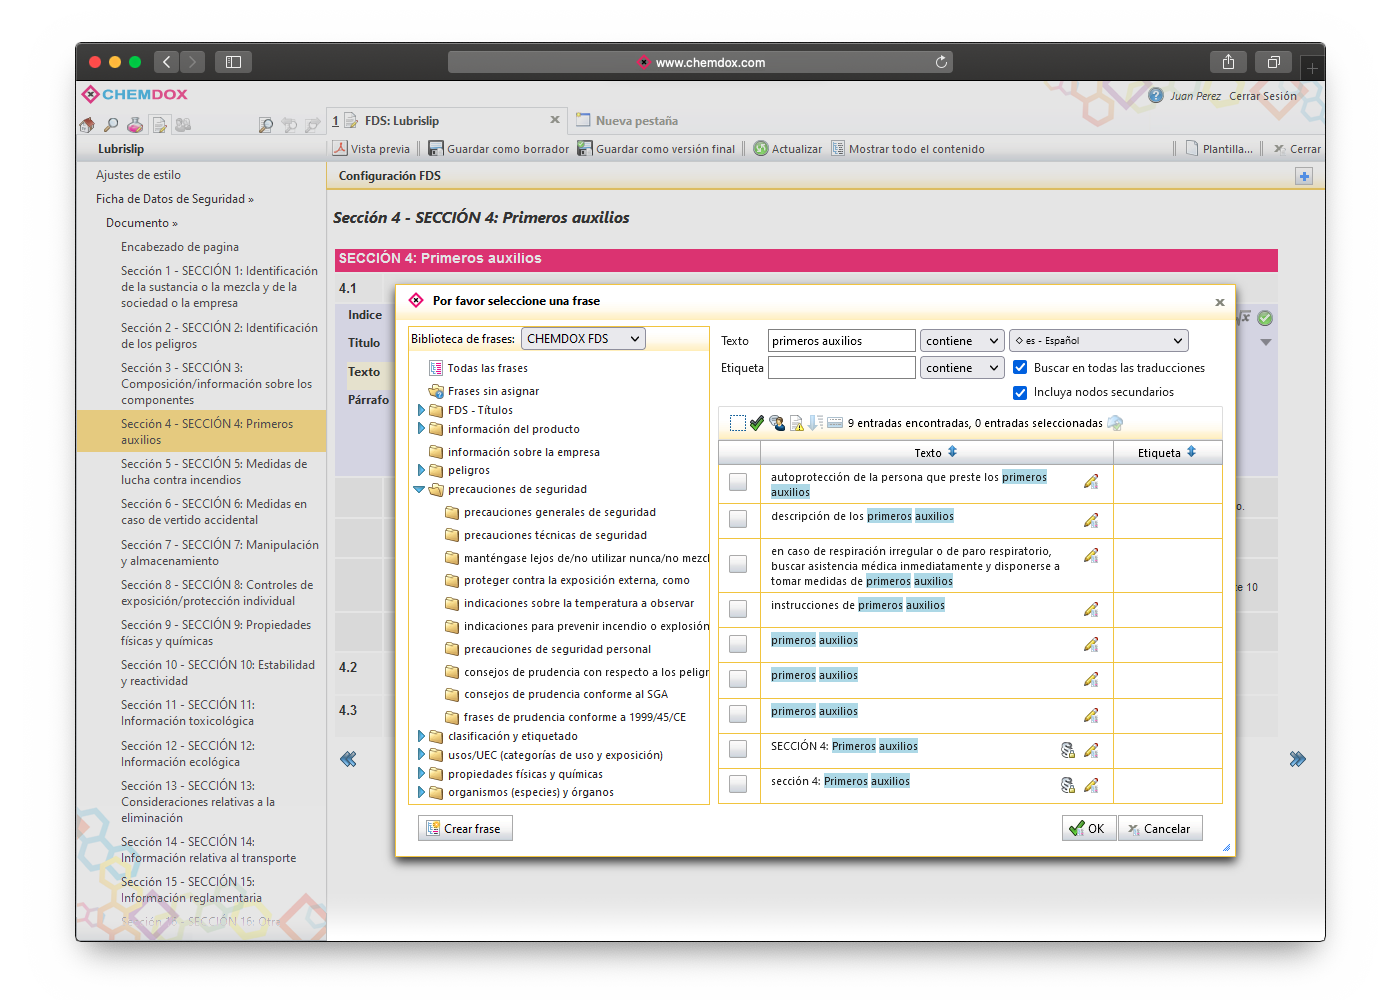Screen dimensions: 1400x1000
Task: Click the keyboard-style icon in results toolbar
Action: [x=835, y=423]
